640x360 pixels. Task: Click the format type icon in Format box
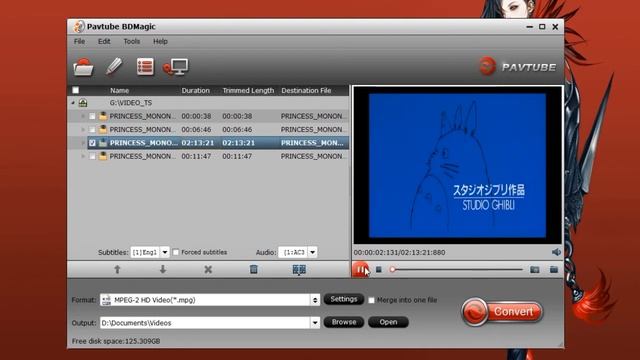106,300
